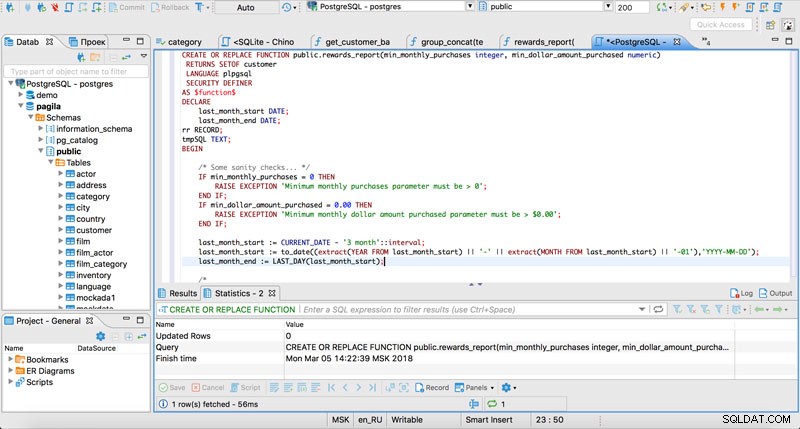The image size is (800, 429).
Task: Go to first row in the results toolbar
Action: click(x=332, y=388)
